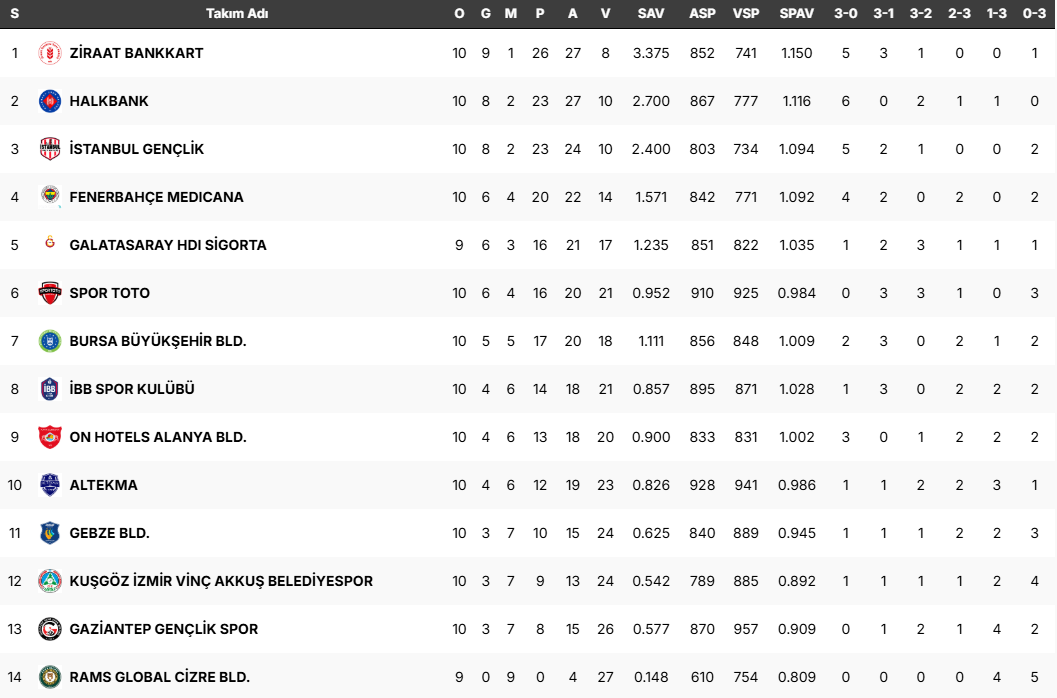Click the Altekma team logo
The width and height of the screenshot is (1057, 698).
coord(50,485)
